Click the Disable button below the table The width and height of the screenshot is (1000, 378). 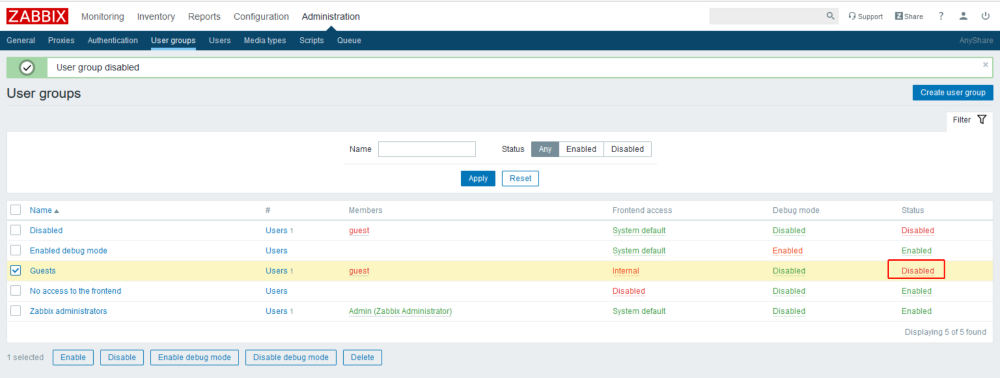point(122,358)
